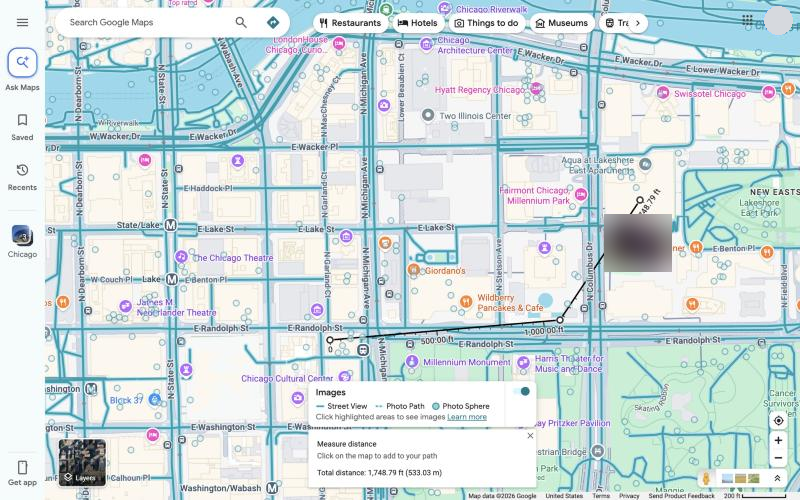Zoom out of the map
The height and width of the screenshot is (500, 800).
pyautogui.click(x=779, y=458)
